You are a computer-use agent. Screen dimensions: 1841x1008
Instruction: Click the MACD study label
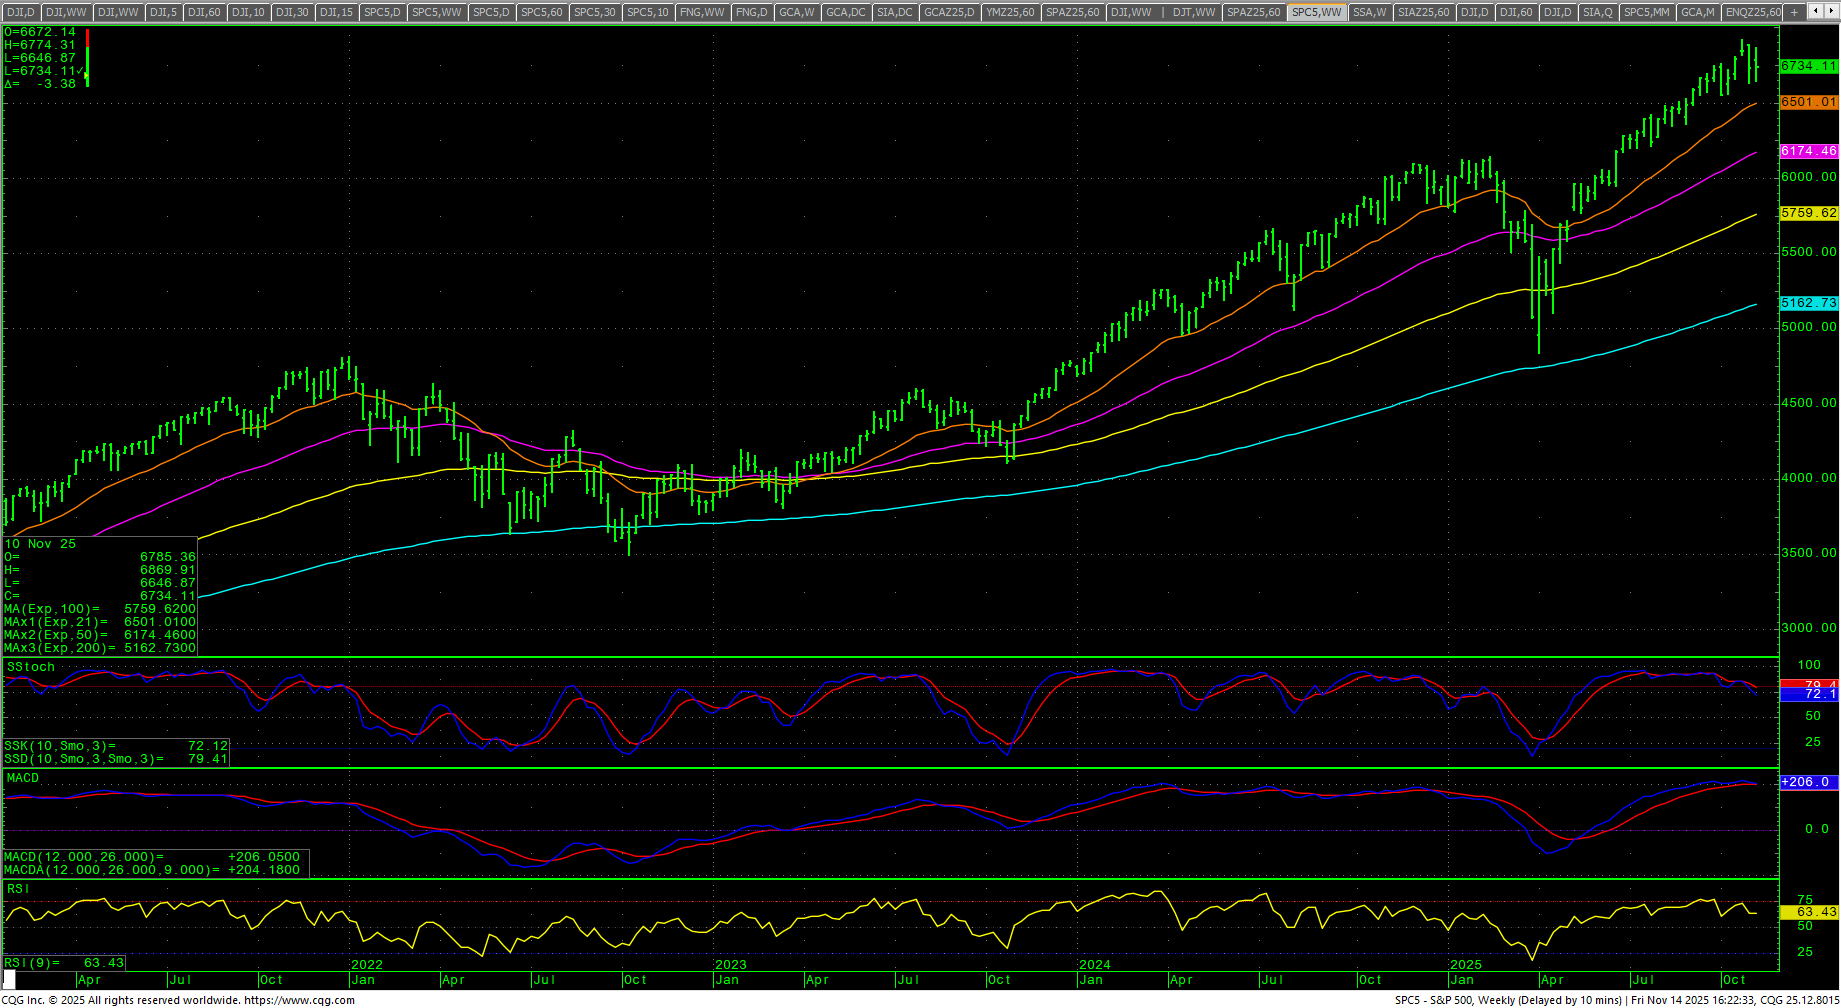(23, 778)
